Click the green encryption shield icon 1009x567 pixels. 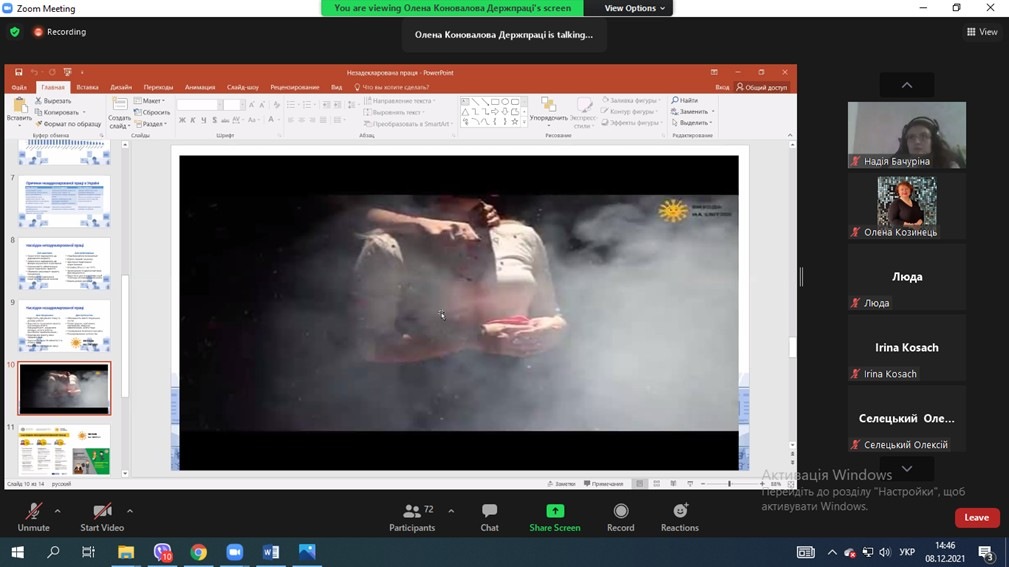coord(14,32)
